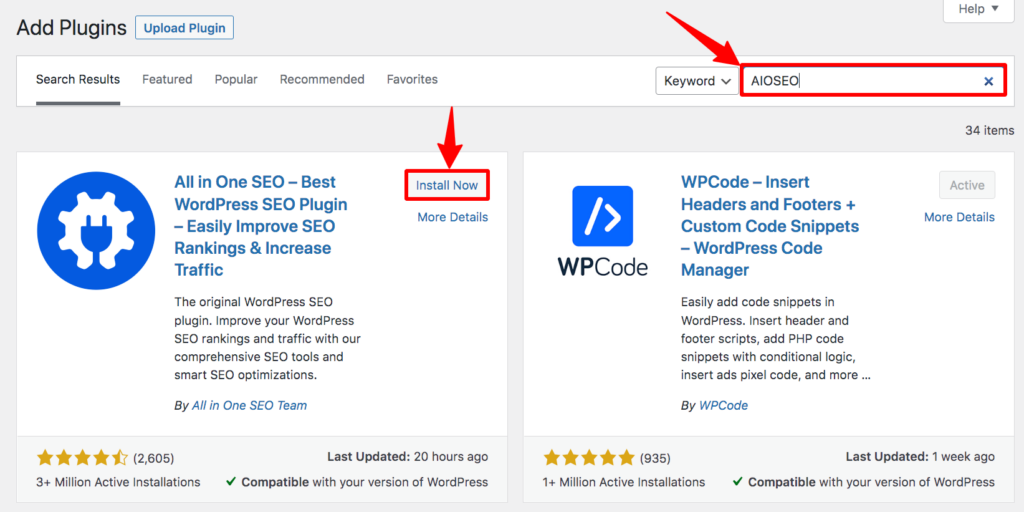Click the five-star rating of WPCode
The width and height of the screenshot is (1024, 512).
pyautogui.click(x=589, y=458)
